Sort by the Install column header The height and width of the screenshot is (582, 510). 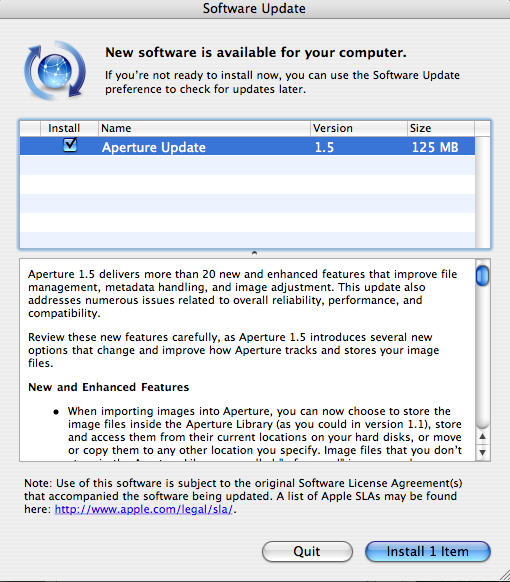pyautogui.click(x=69, y=128)
